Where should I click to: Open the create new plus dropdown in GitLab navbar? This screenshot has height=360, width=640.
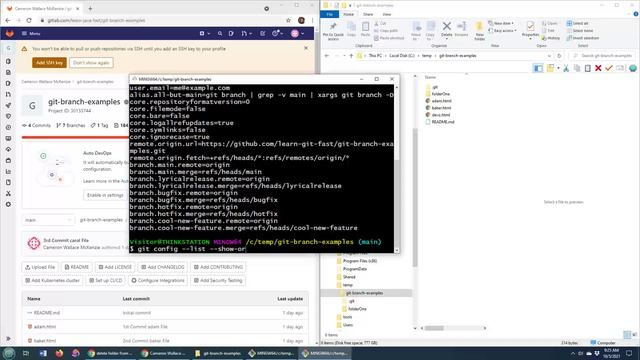[204, 33]
